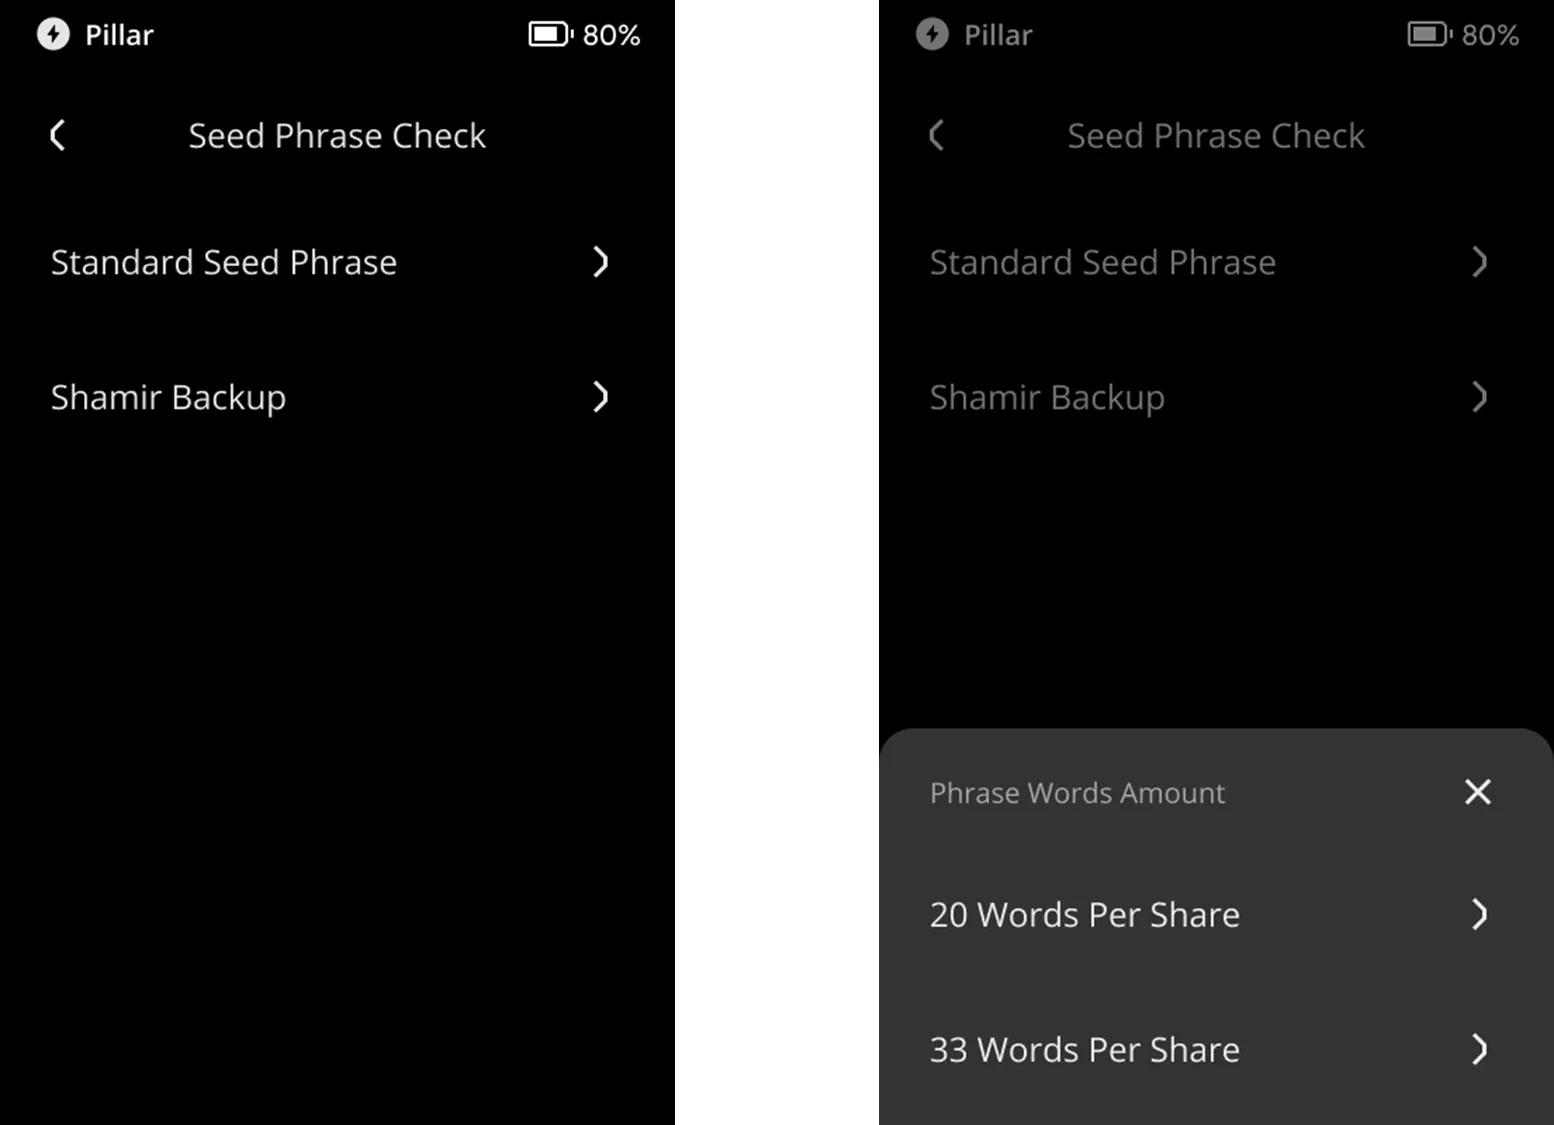Viewport: 1554px width, 1125px height.
Task: Tap the back arrow on the left screen
Action: (x=58, y=135)
